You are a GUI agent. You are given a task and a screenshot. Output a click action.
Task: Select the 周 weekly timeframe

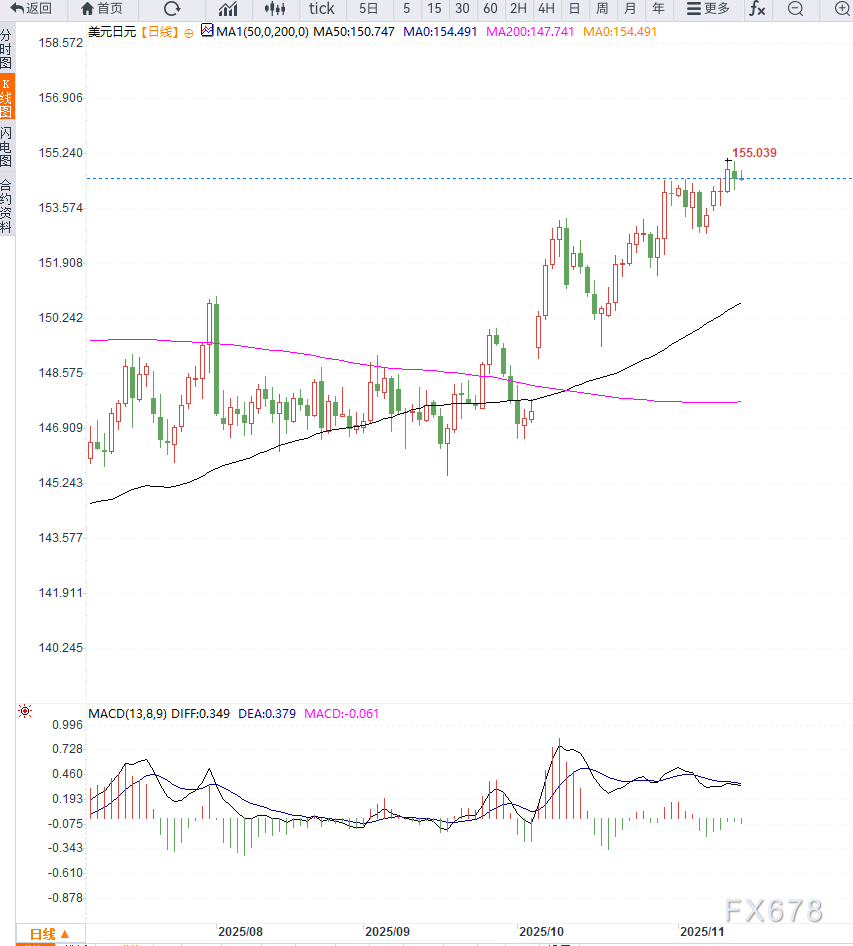tap(602, 8)
